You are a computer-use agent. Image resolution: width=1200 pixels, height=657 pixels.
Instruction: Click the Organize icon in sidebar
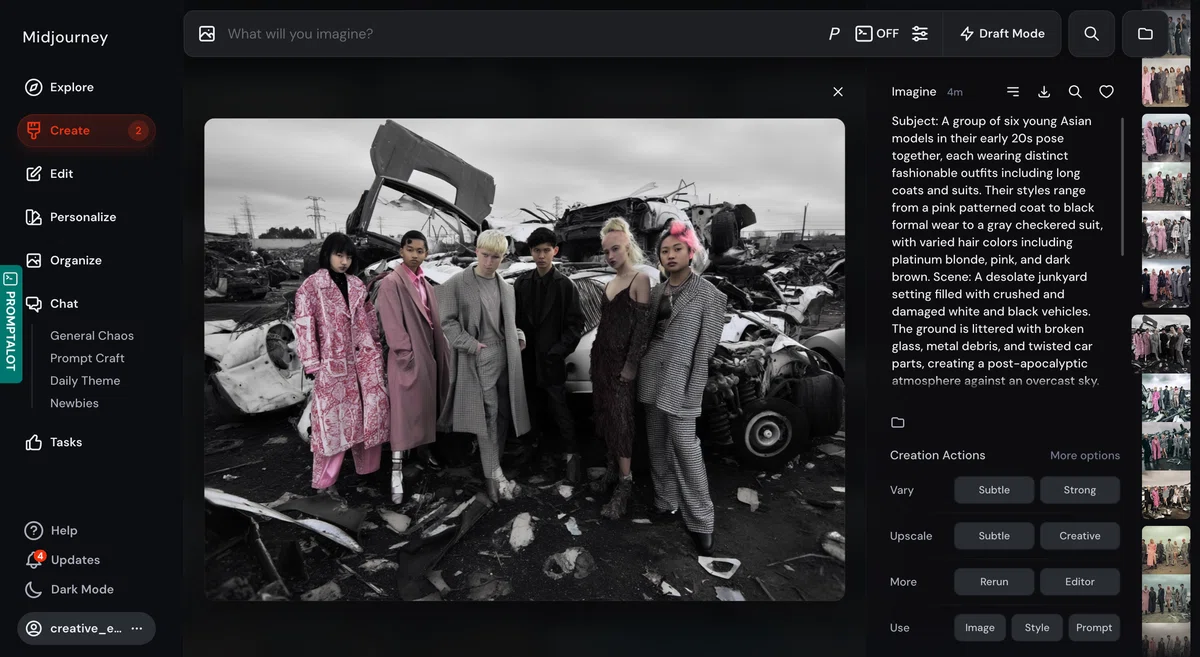click(x=34, y=260)
